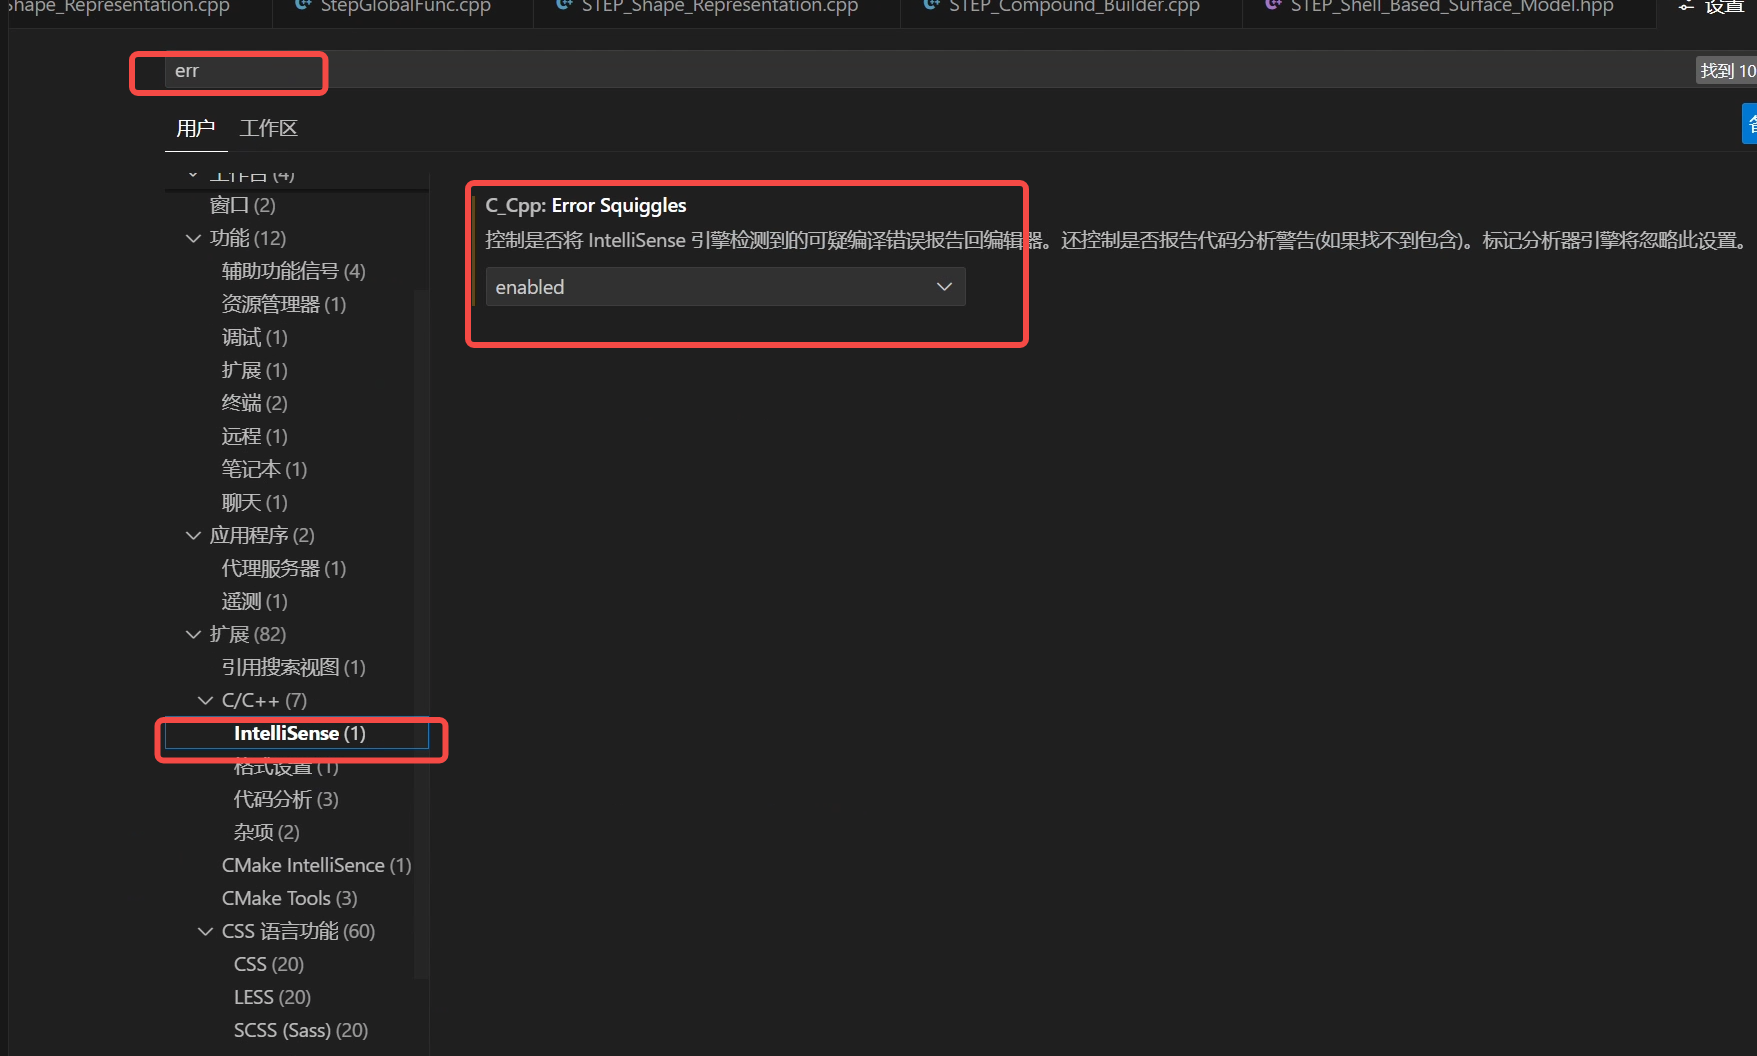Select 资源管理器 (1) category

[x=284, y=304]
